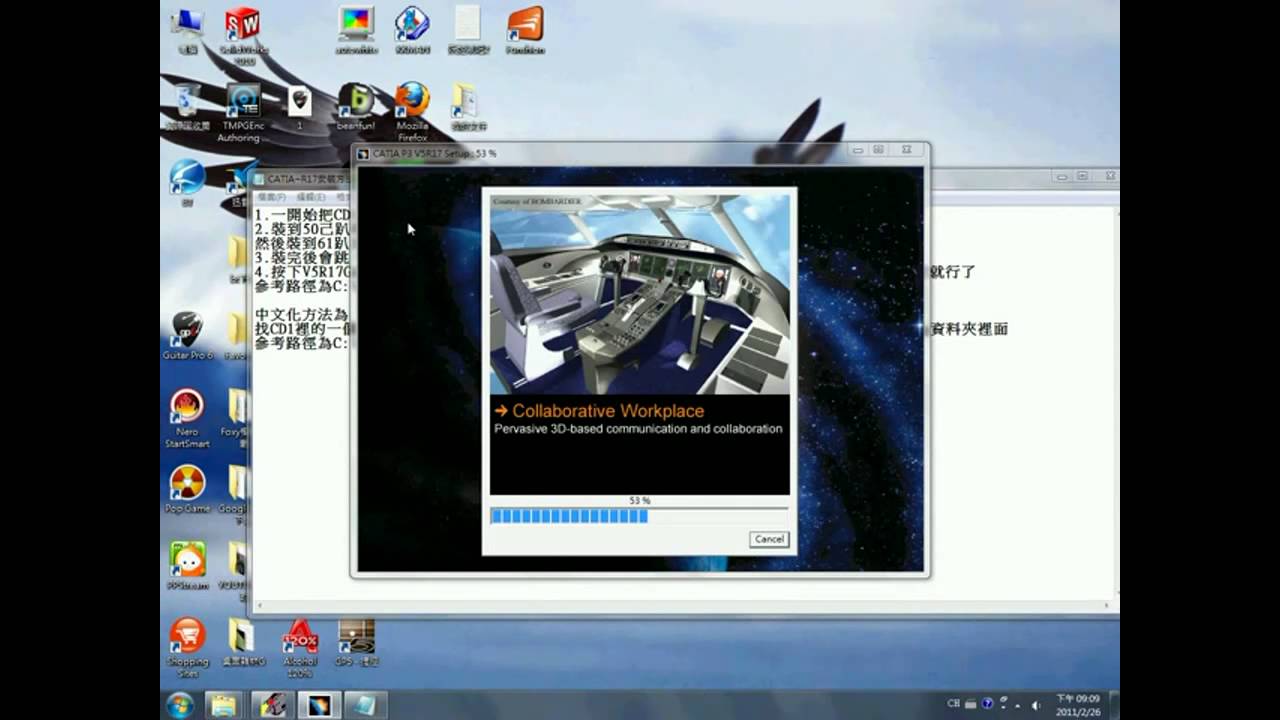
Task: Open the folder shortcut beside Firefox
Action: (468, 108)
